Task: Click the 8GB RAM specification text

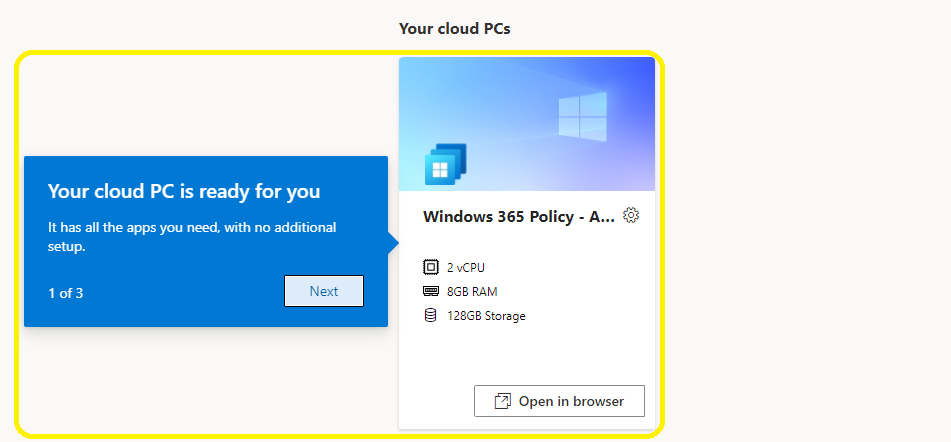Action: (x=472, y=292)
